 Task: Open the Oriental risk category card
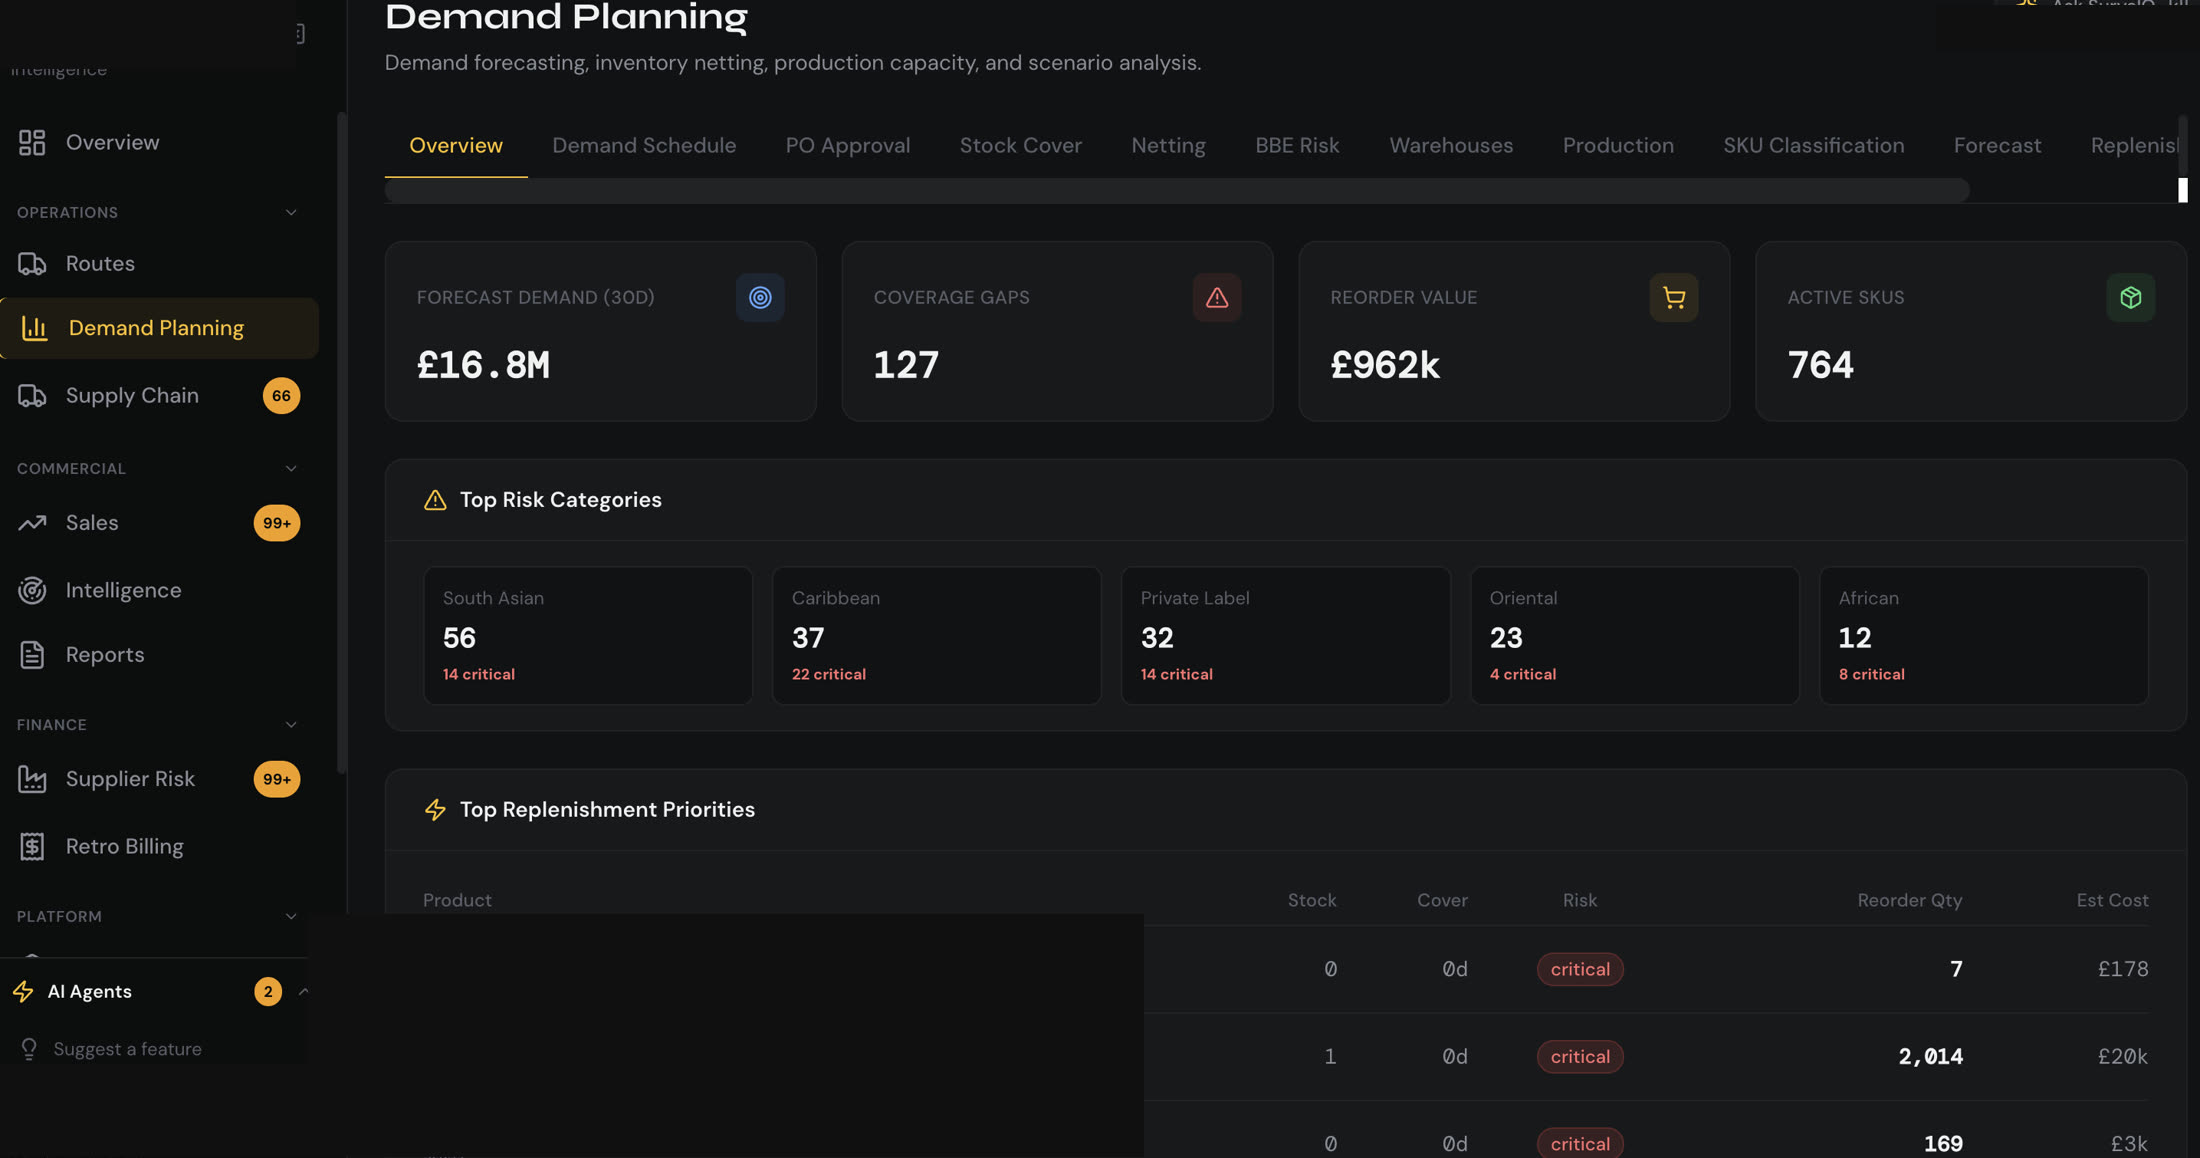[x=1635, y=636]
